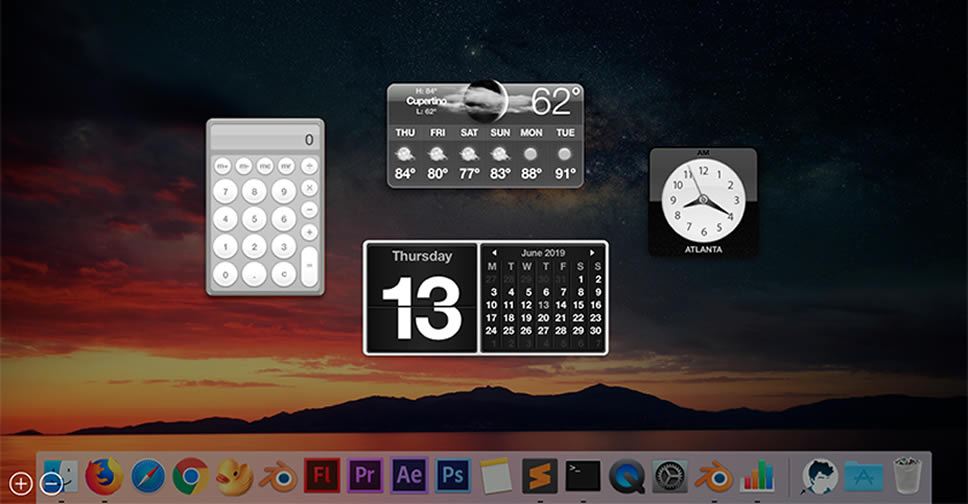Viewport: 968px width, 504px height.
Task: Open Firefox from the dock
Action: click(x=103, y=476)
